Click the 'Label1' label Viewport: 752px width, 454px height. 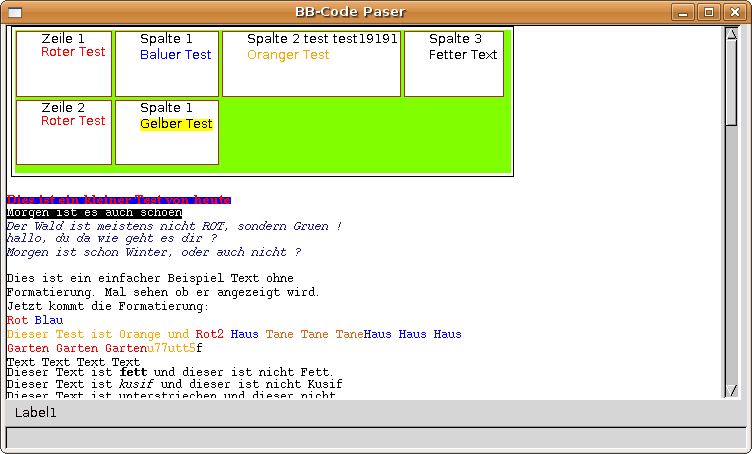point(36,412)
